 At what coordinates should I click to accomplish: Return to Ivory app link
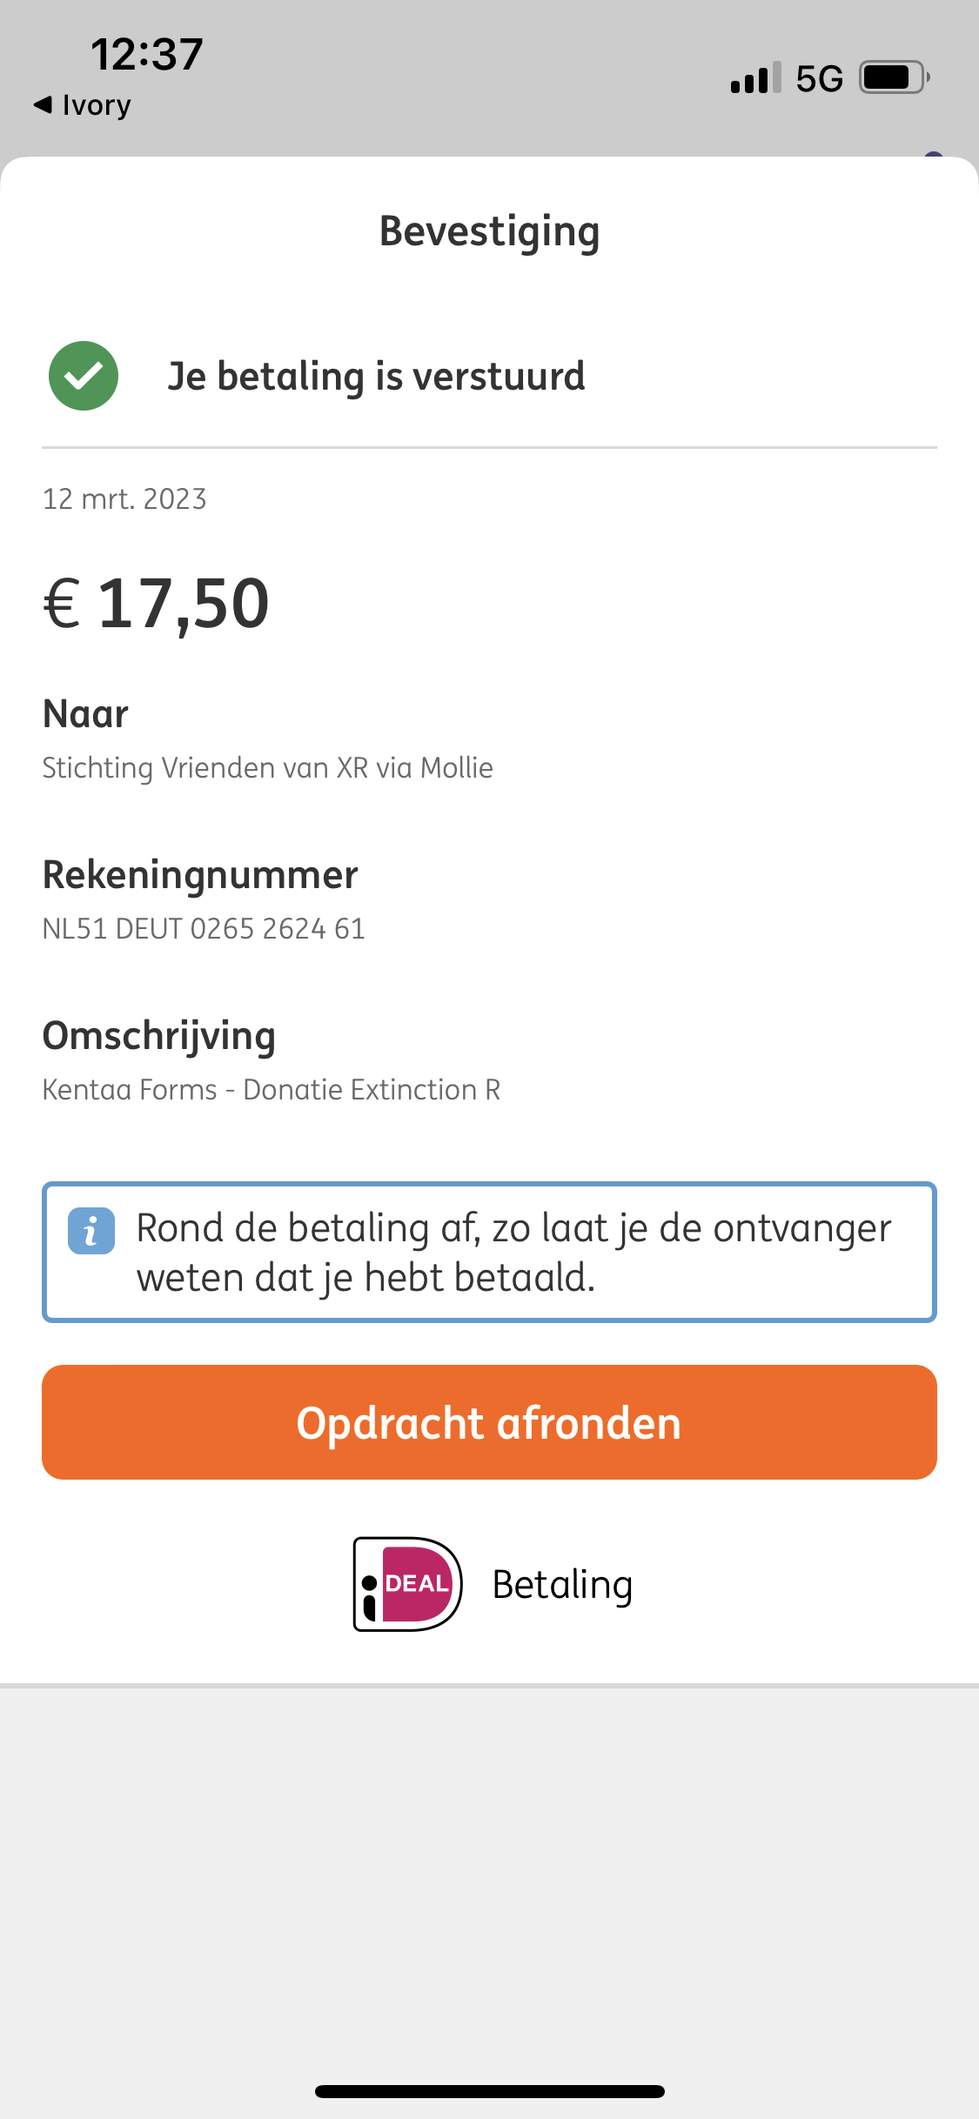tap(96, 105)
